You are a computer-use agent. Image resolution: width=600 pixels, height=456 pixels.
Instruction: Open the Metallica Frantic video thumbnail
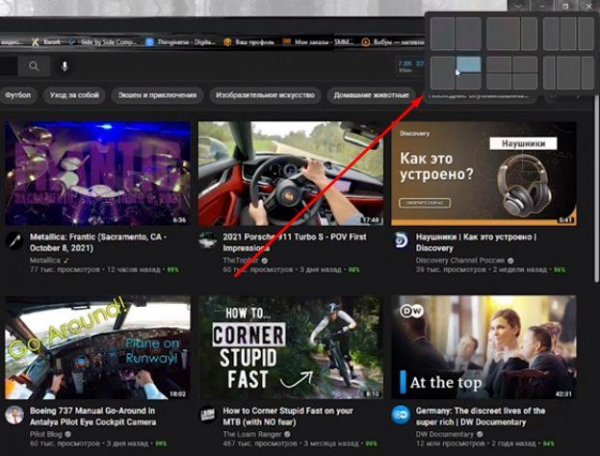98,174
